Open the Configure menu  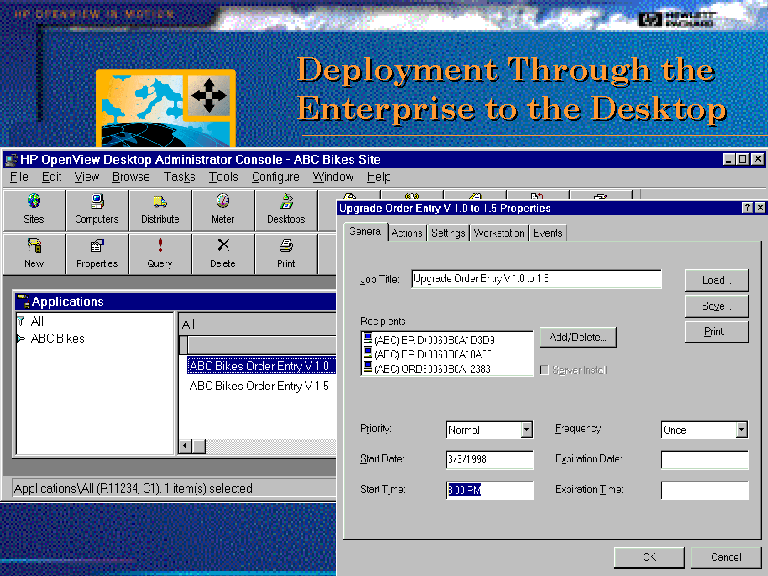pyautogui.click(x=275, y=177)
